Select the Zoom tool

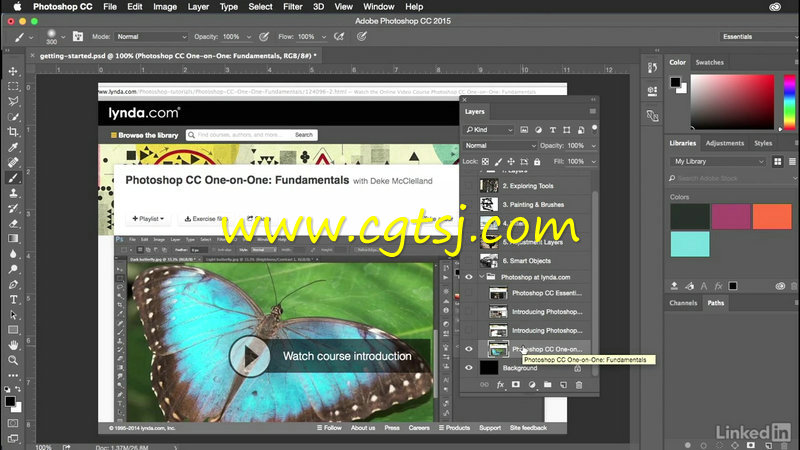(13, 360)
